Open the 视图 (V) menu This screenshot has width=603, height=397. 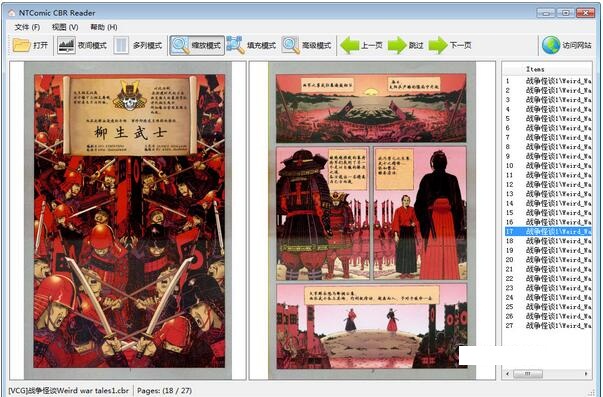coord(65,27)
